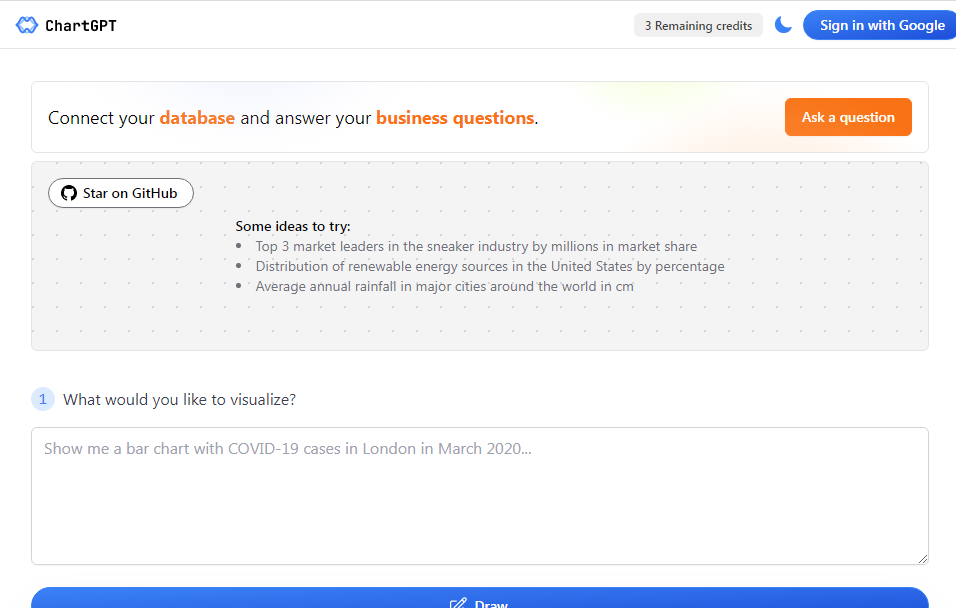Viewport: 956px width, 608px height.
Task: Click the pencil icon on the Draw button
Action: (459, 603)
